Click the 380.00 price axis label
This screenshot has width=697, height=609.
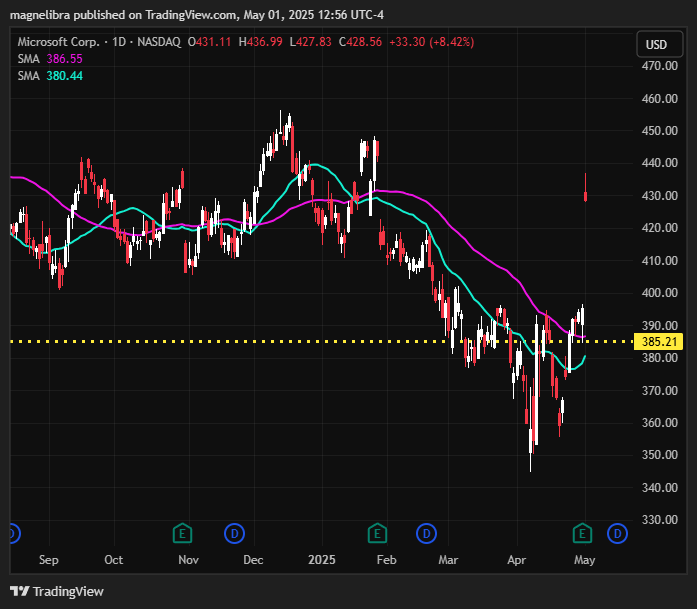pos(660,357)
